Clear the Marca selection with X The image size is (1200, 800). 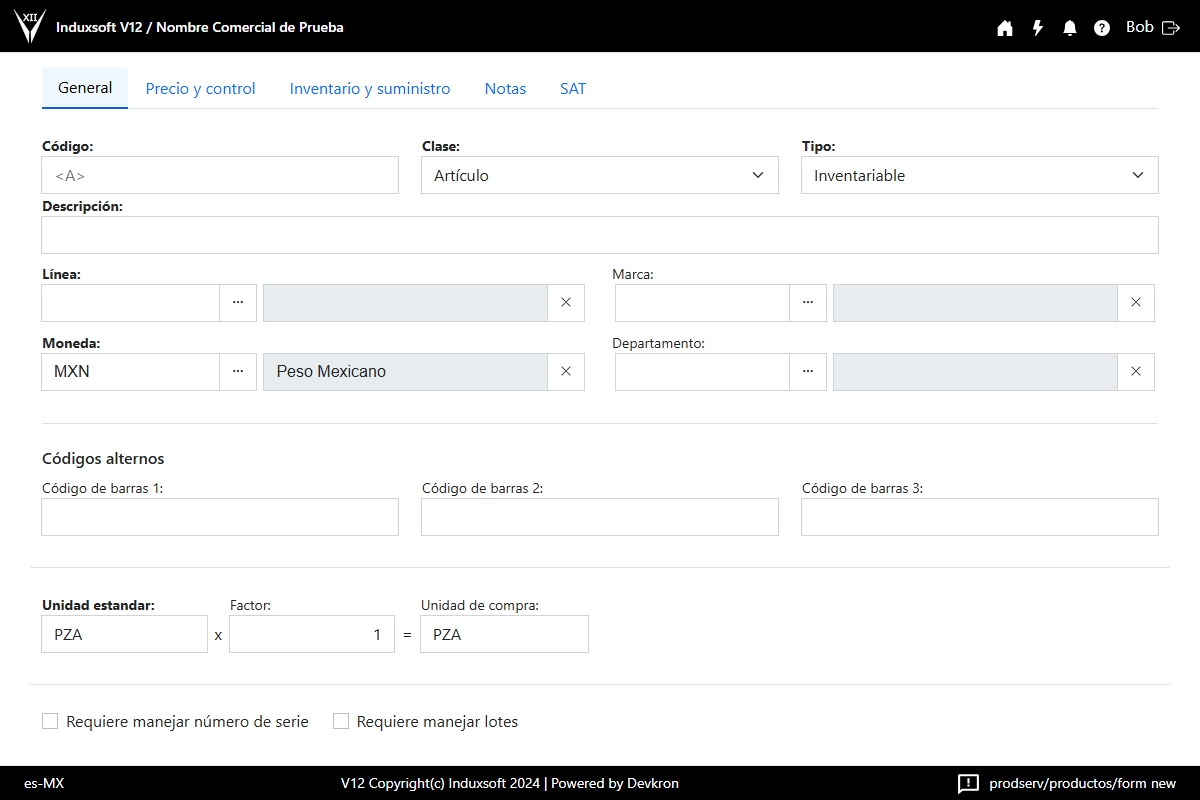1136,302
